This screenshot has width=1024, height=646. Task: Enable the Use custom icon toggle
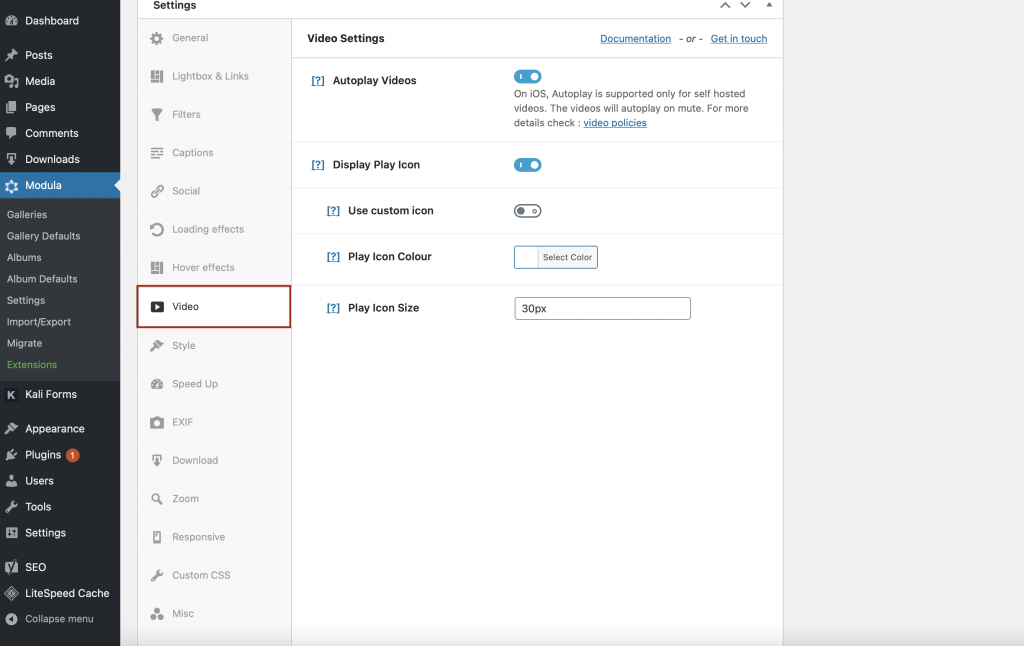528,211
